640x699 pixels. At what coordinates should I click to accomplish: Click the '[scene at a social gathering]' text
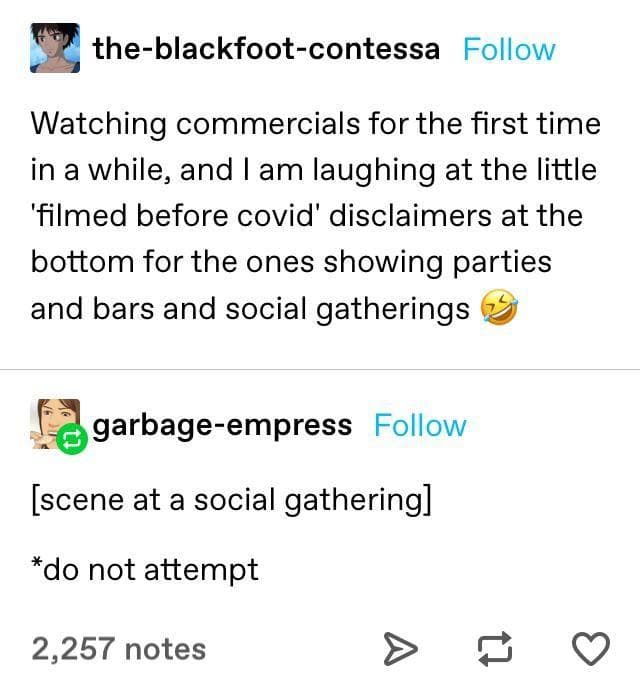(231, 500)
